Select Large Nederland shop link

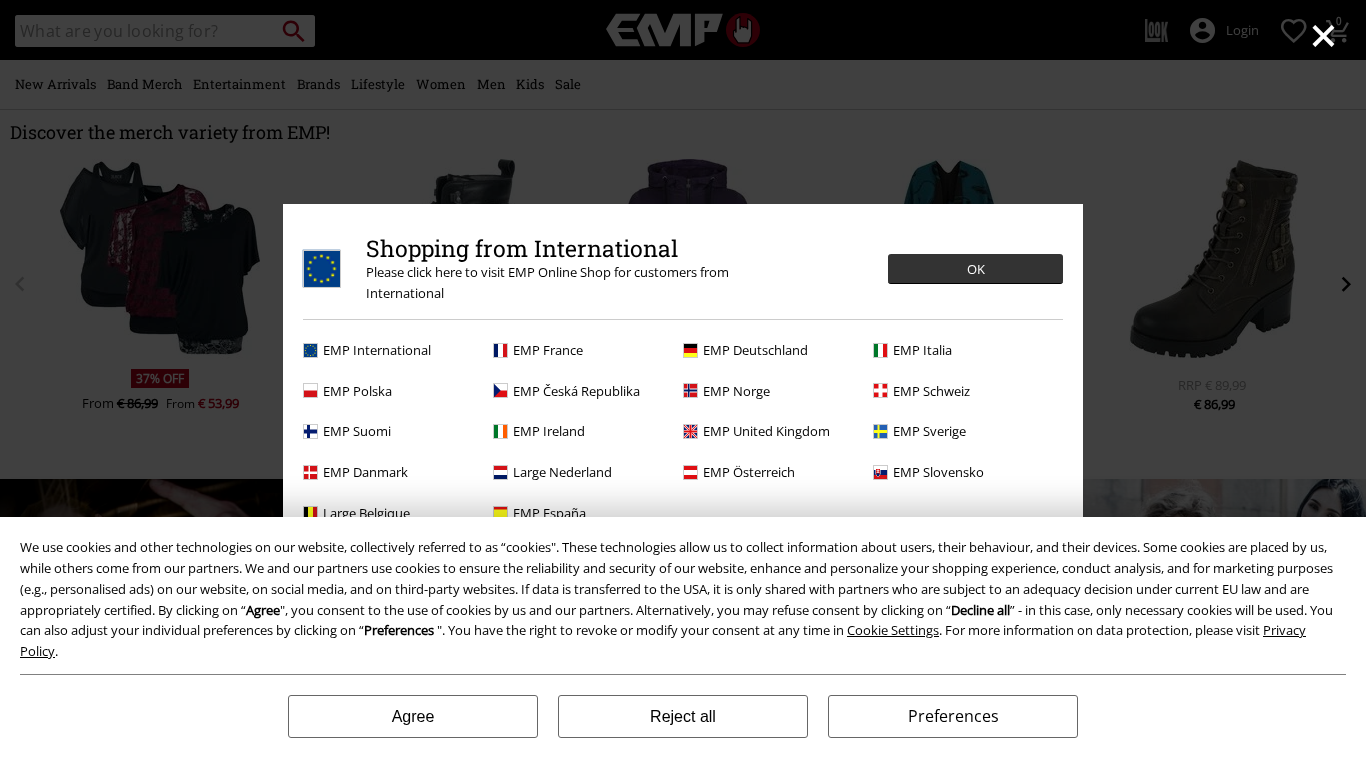coord(562,472)
